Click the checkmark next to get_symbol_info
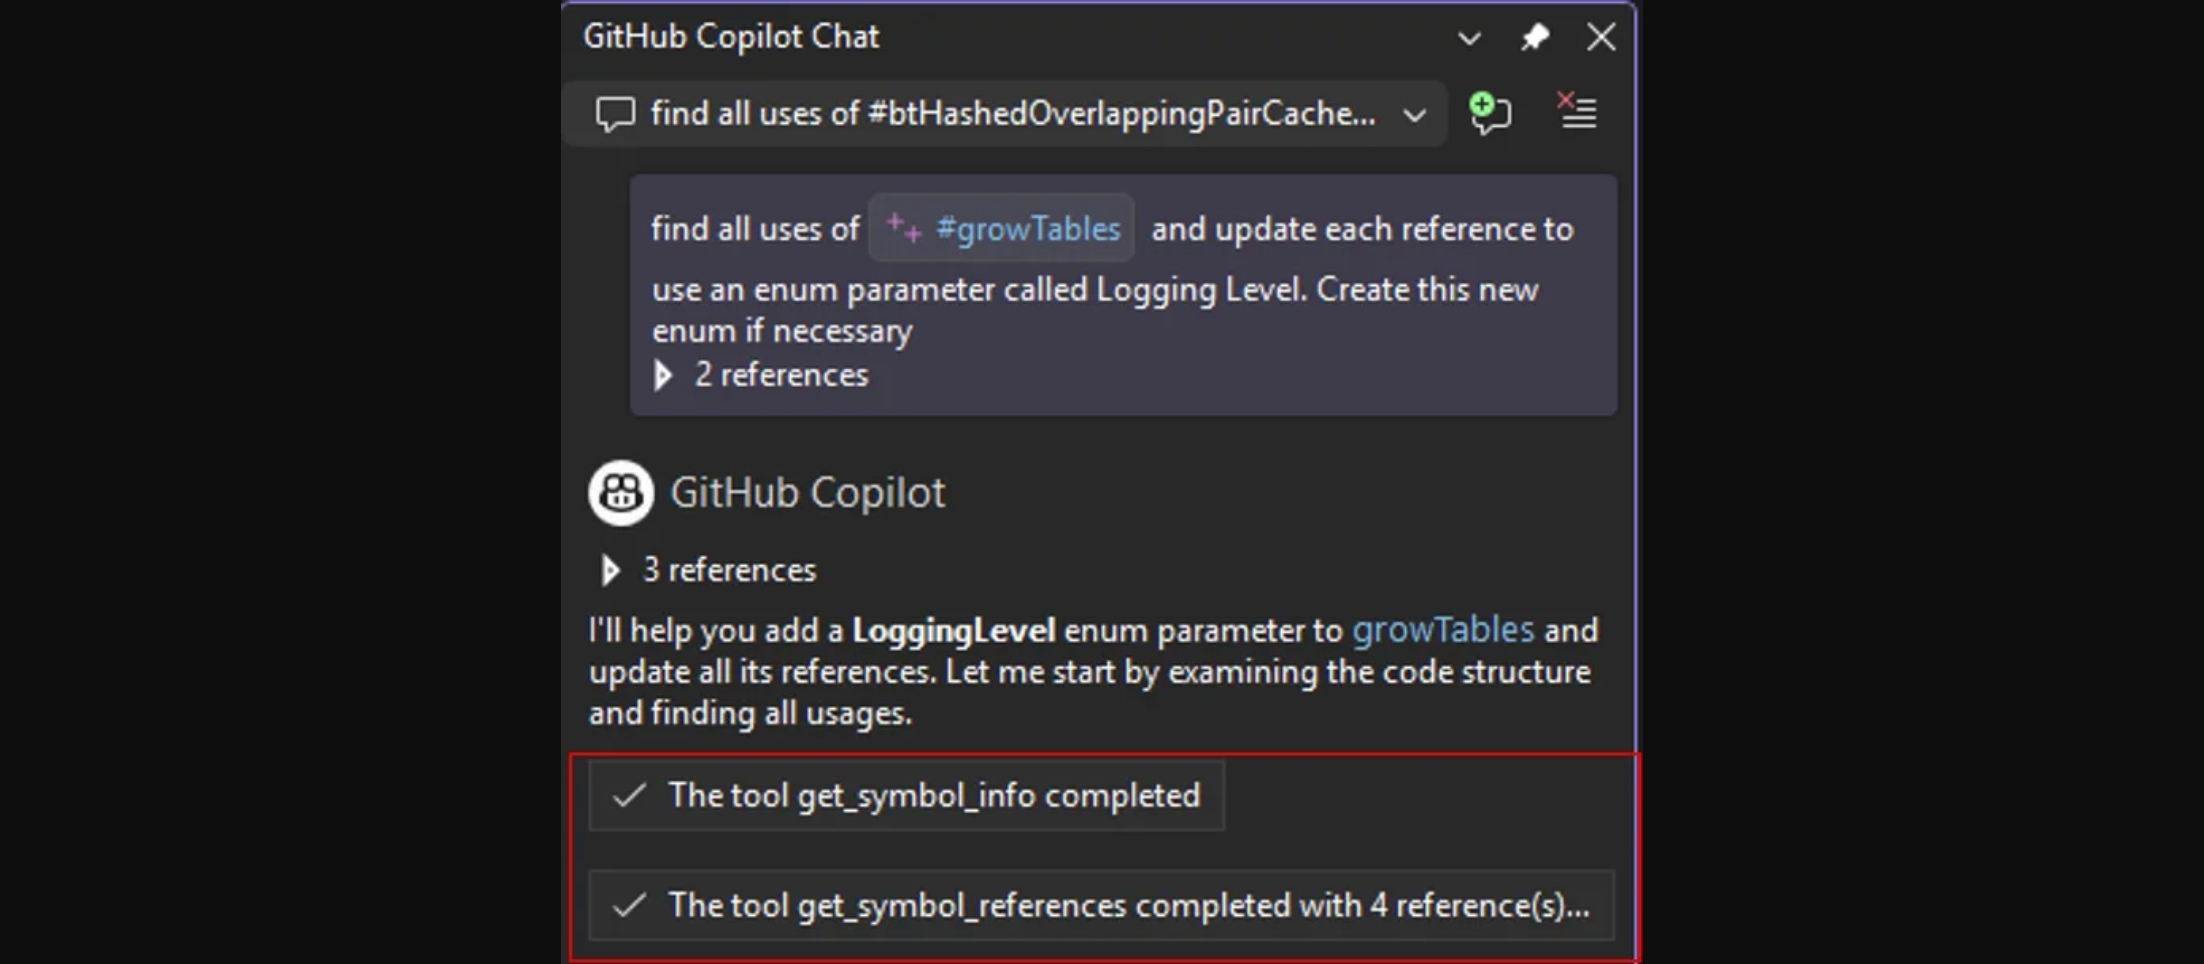This screenshot has width=2204, height=964. point(629,796)
